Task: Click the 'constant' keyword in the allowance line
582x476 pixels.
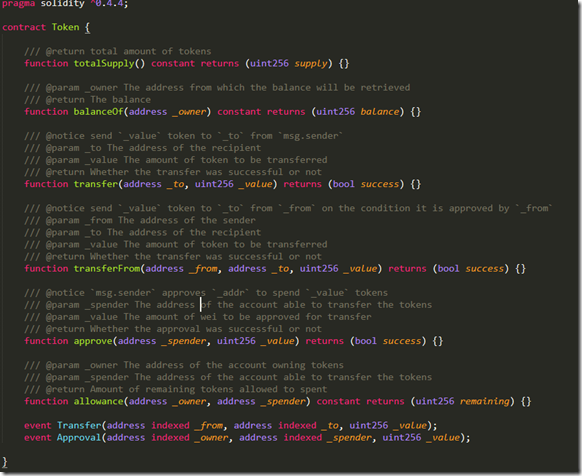Action: click(338, 401)
